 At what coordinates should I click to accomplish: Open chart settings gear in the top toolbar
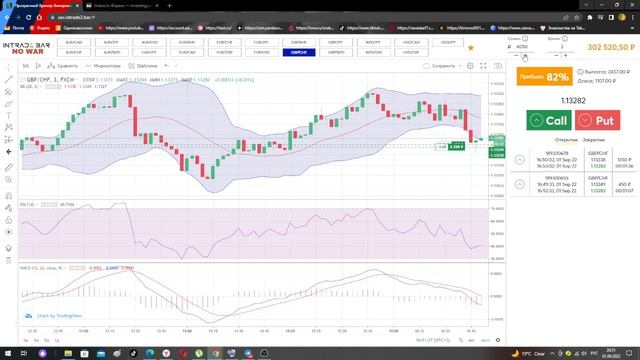tap(470, 66)
